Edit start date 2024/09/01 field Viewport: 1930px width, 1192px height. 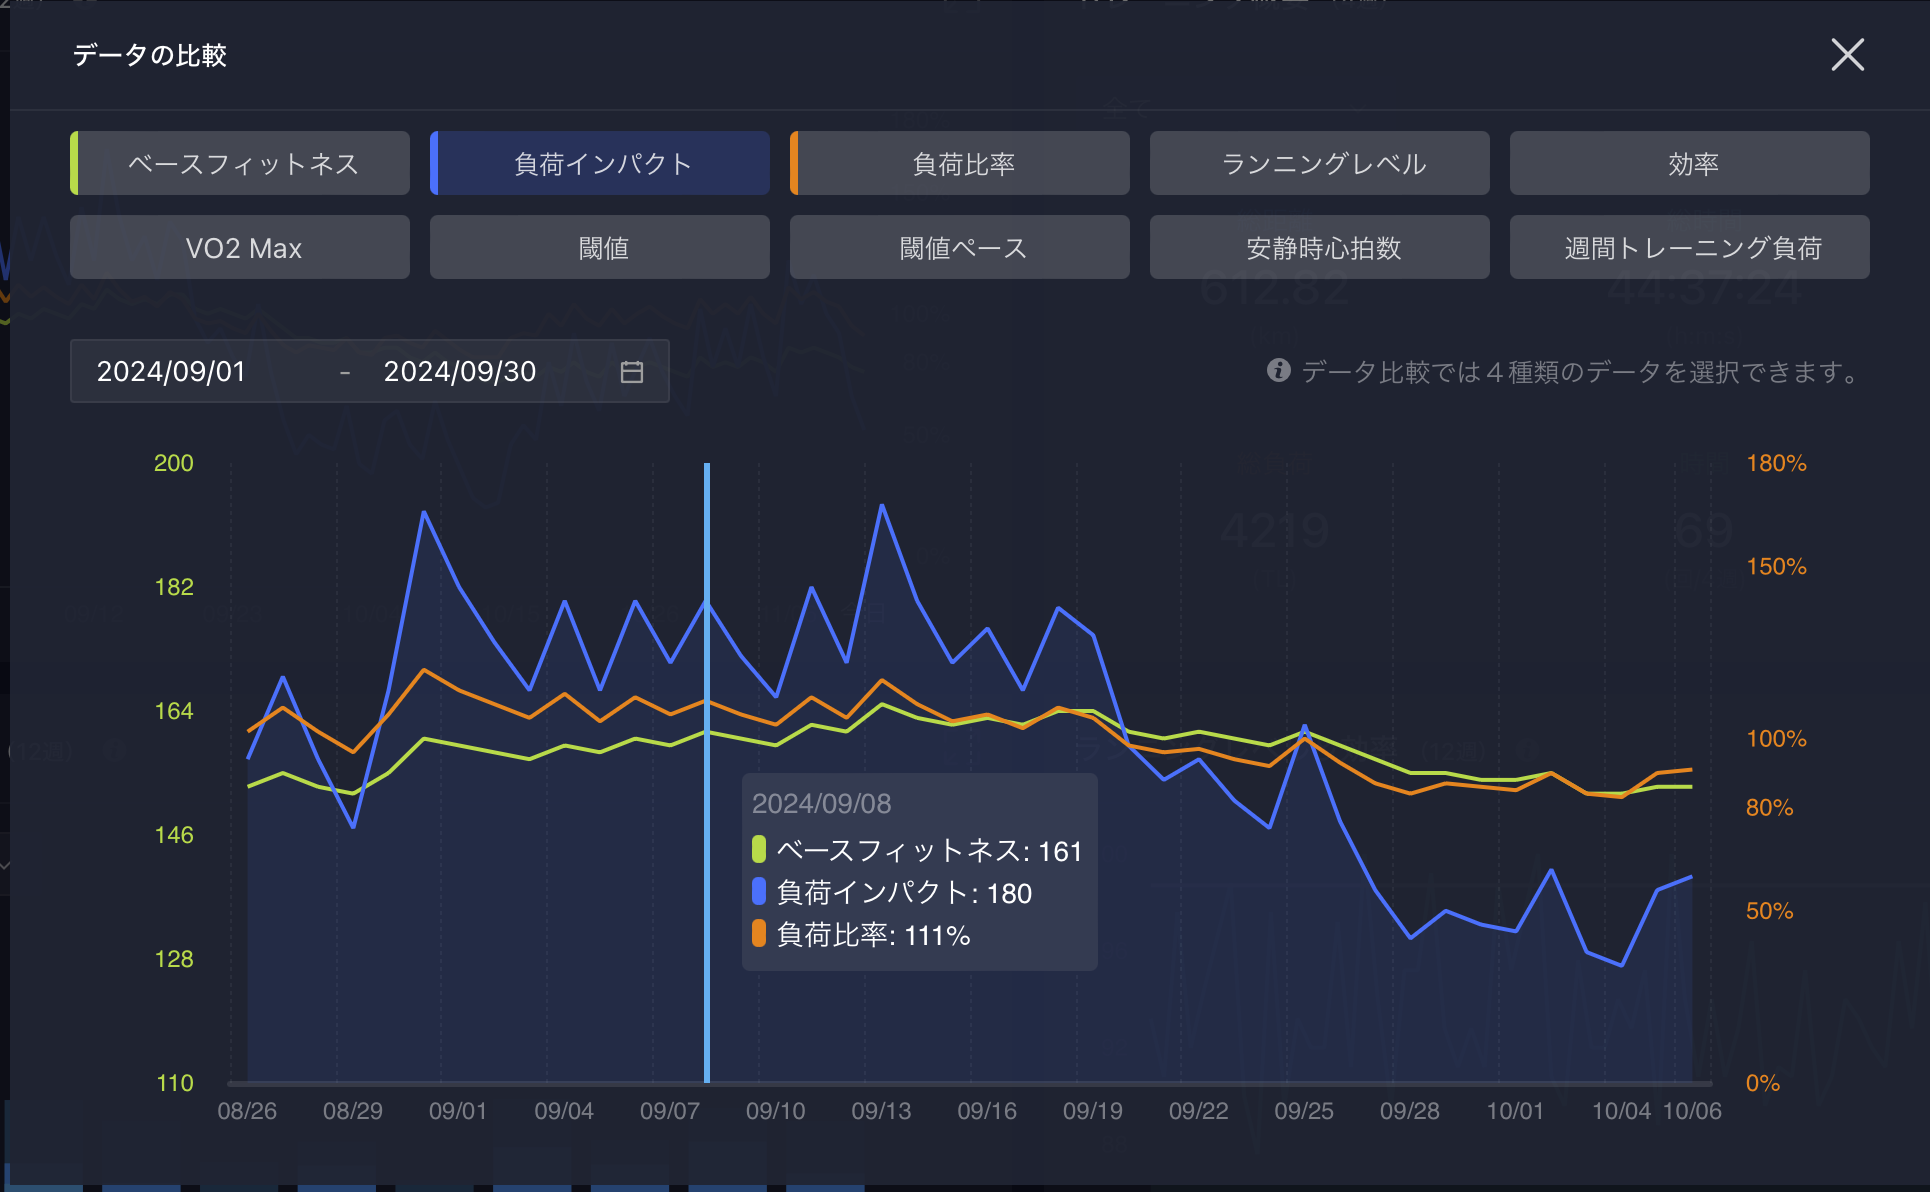171,372
